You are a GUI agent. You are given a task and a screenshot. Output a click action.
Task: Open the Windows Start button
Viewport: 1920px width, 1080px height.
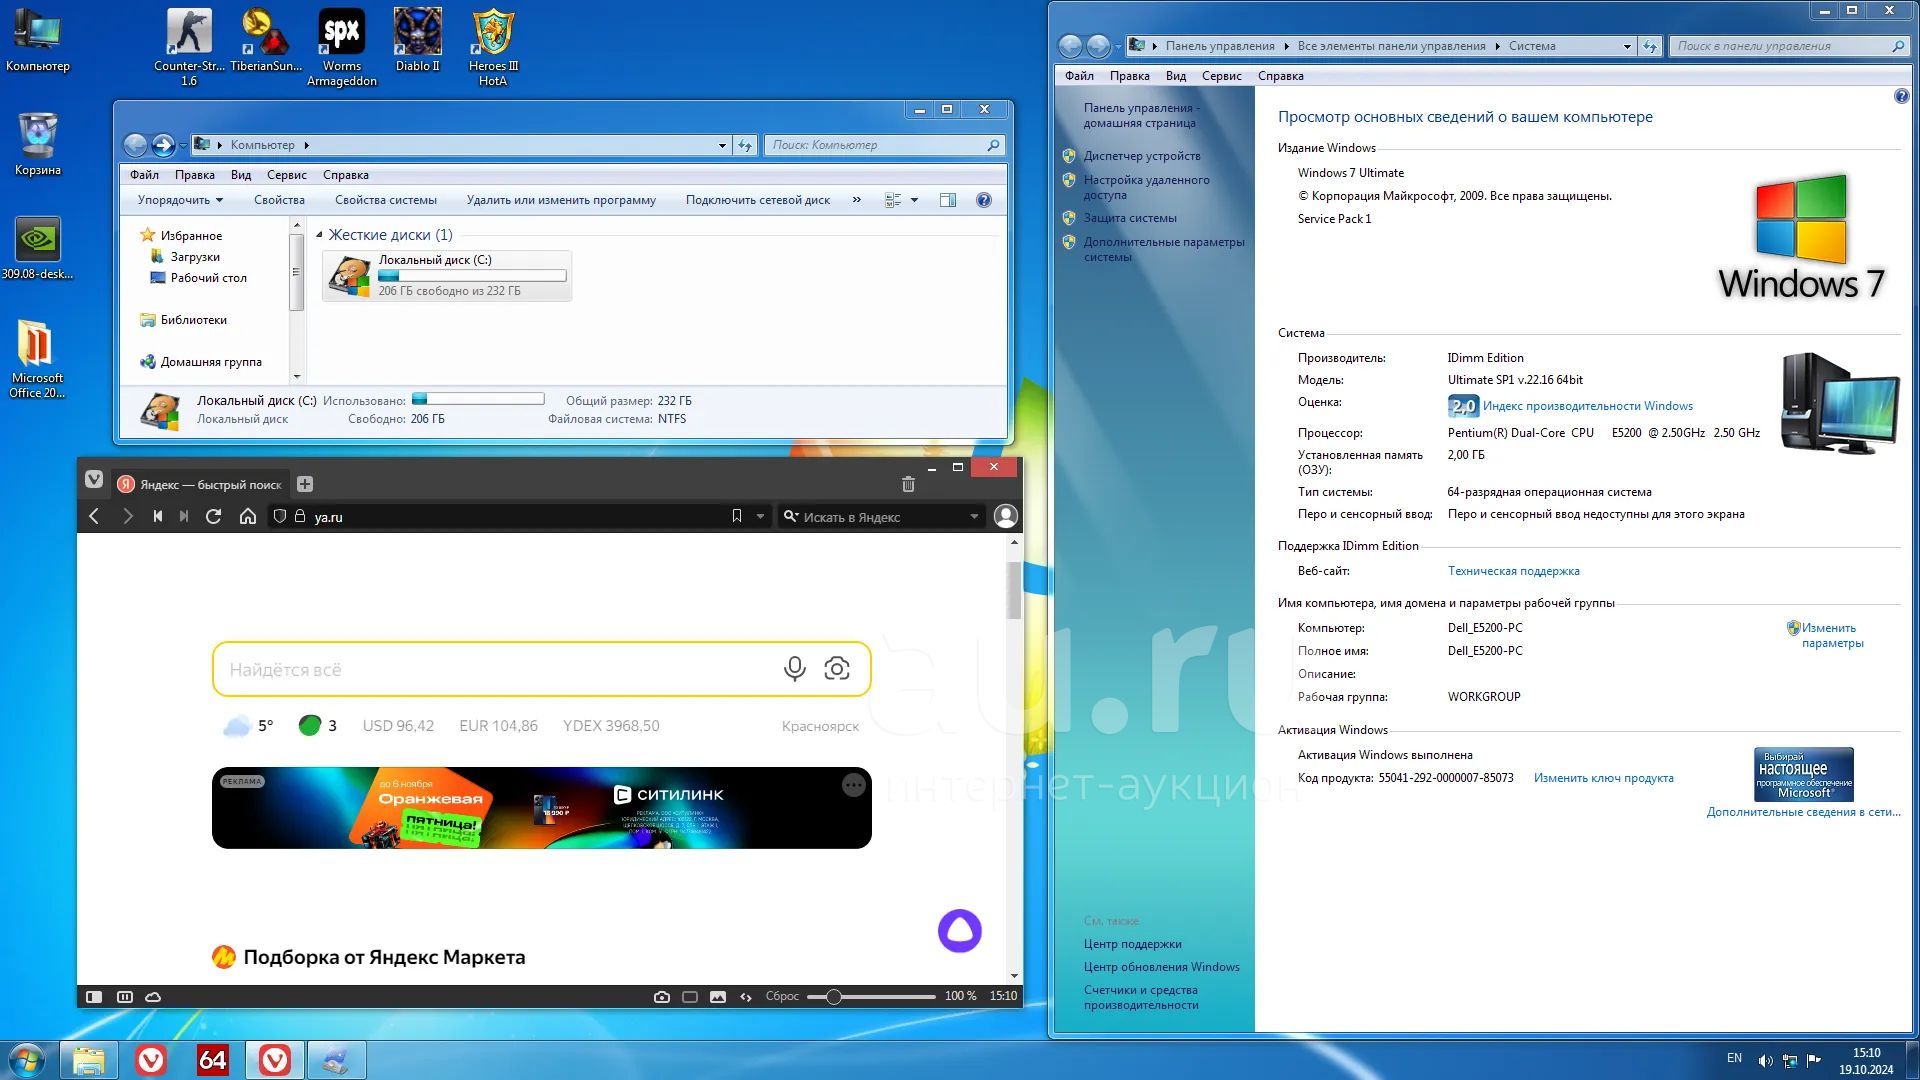pos(26,1060)
